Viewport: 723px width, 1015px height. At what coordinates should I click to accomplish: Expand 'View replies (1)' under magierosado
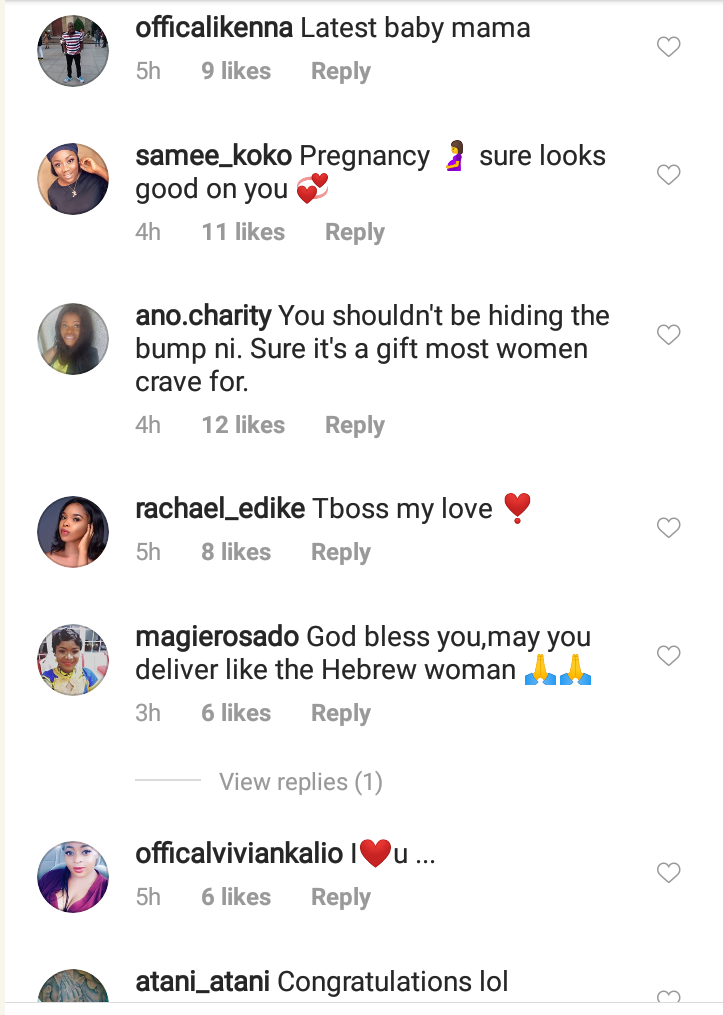coord(300,782)
